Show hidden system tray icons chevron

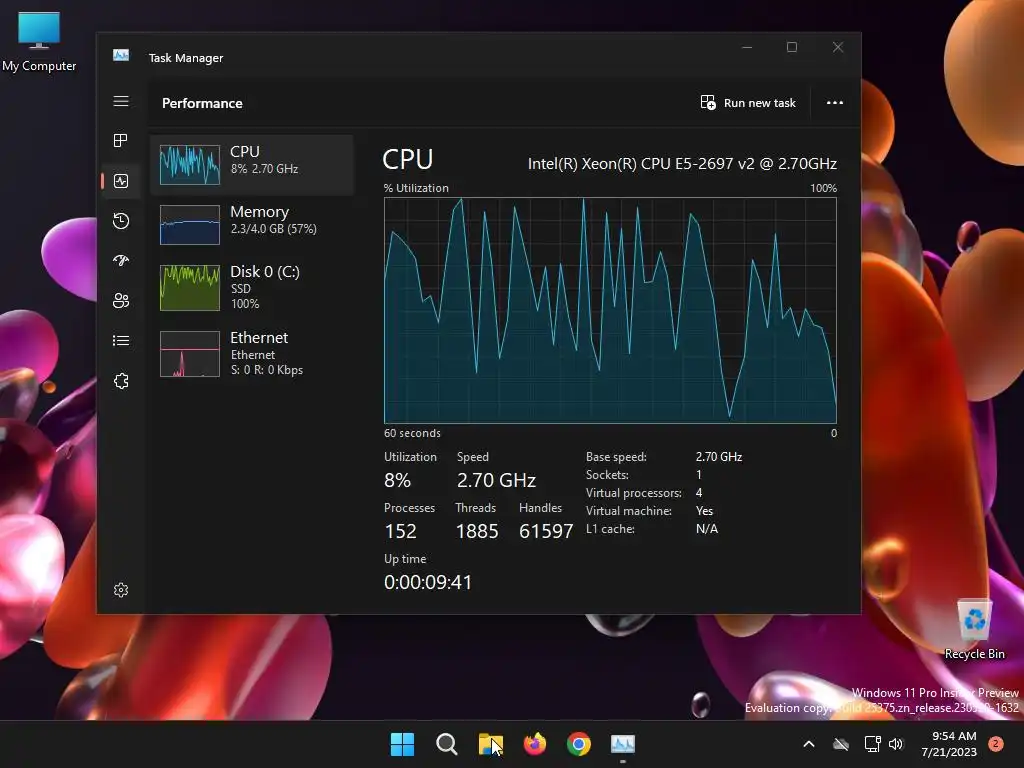point(808,744)
